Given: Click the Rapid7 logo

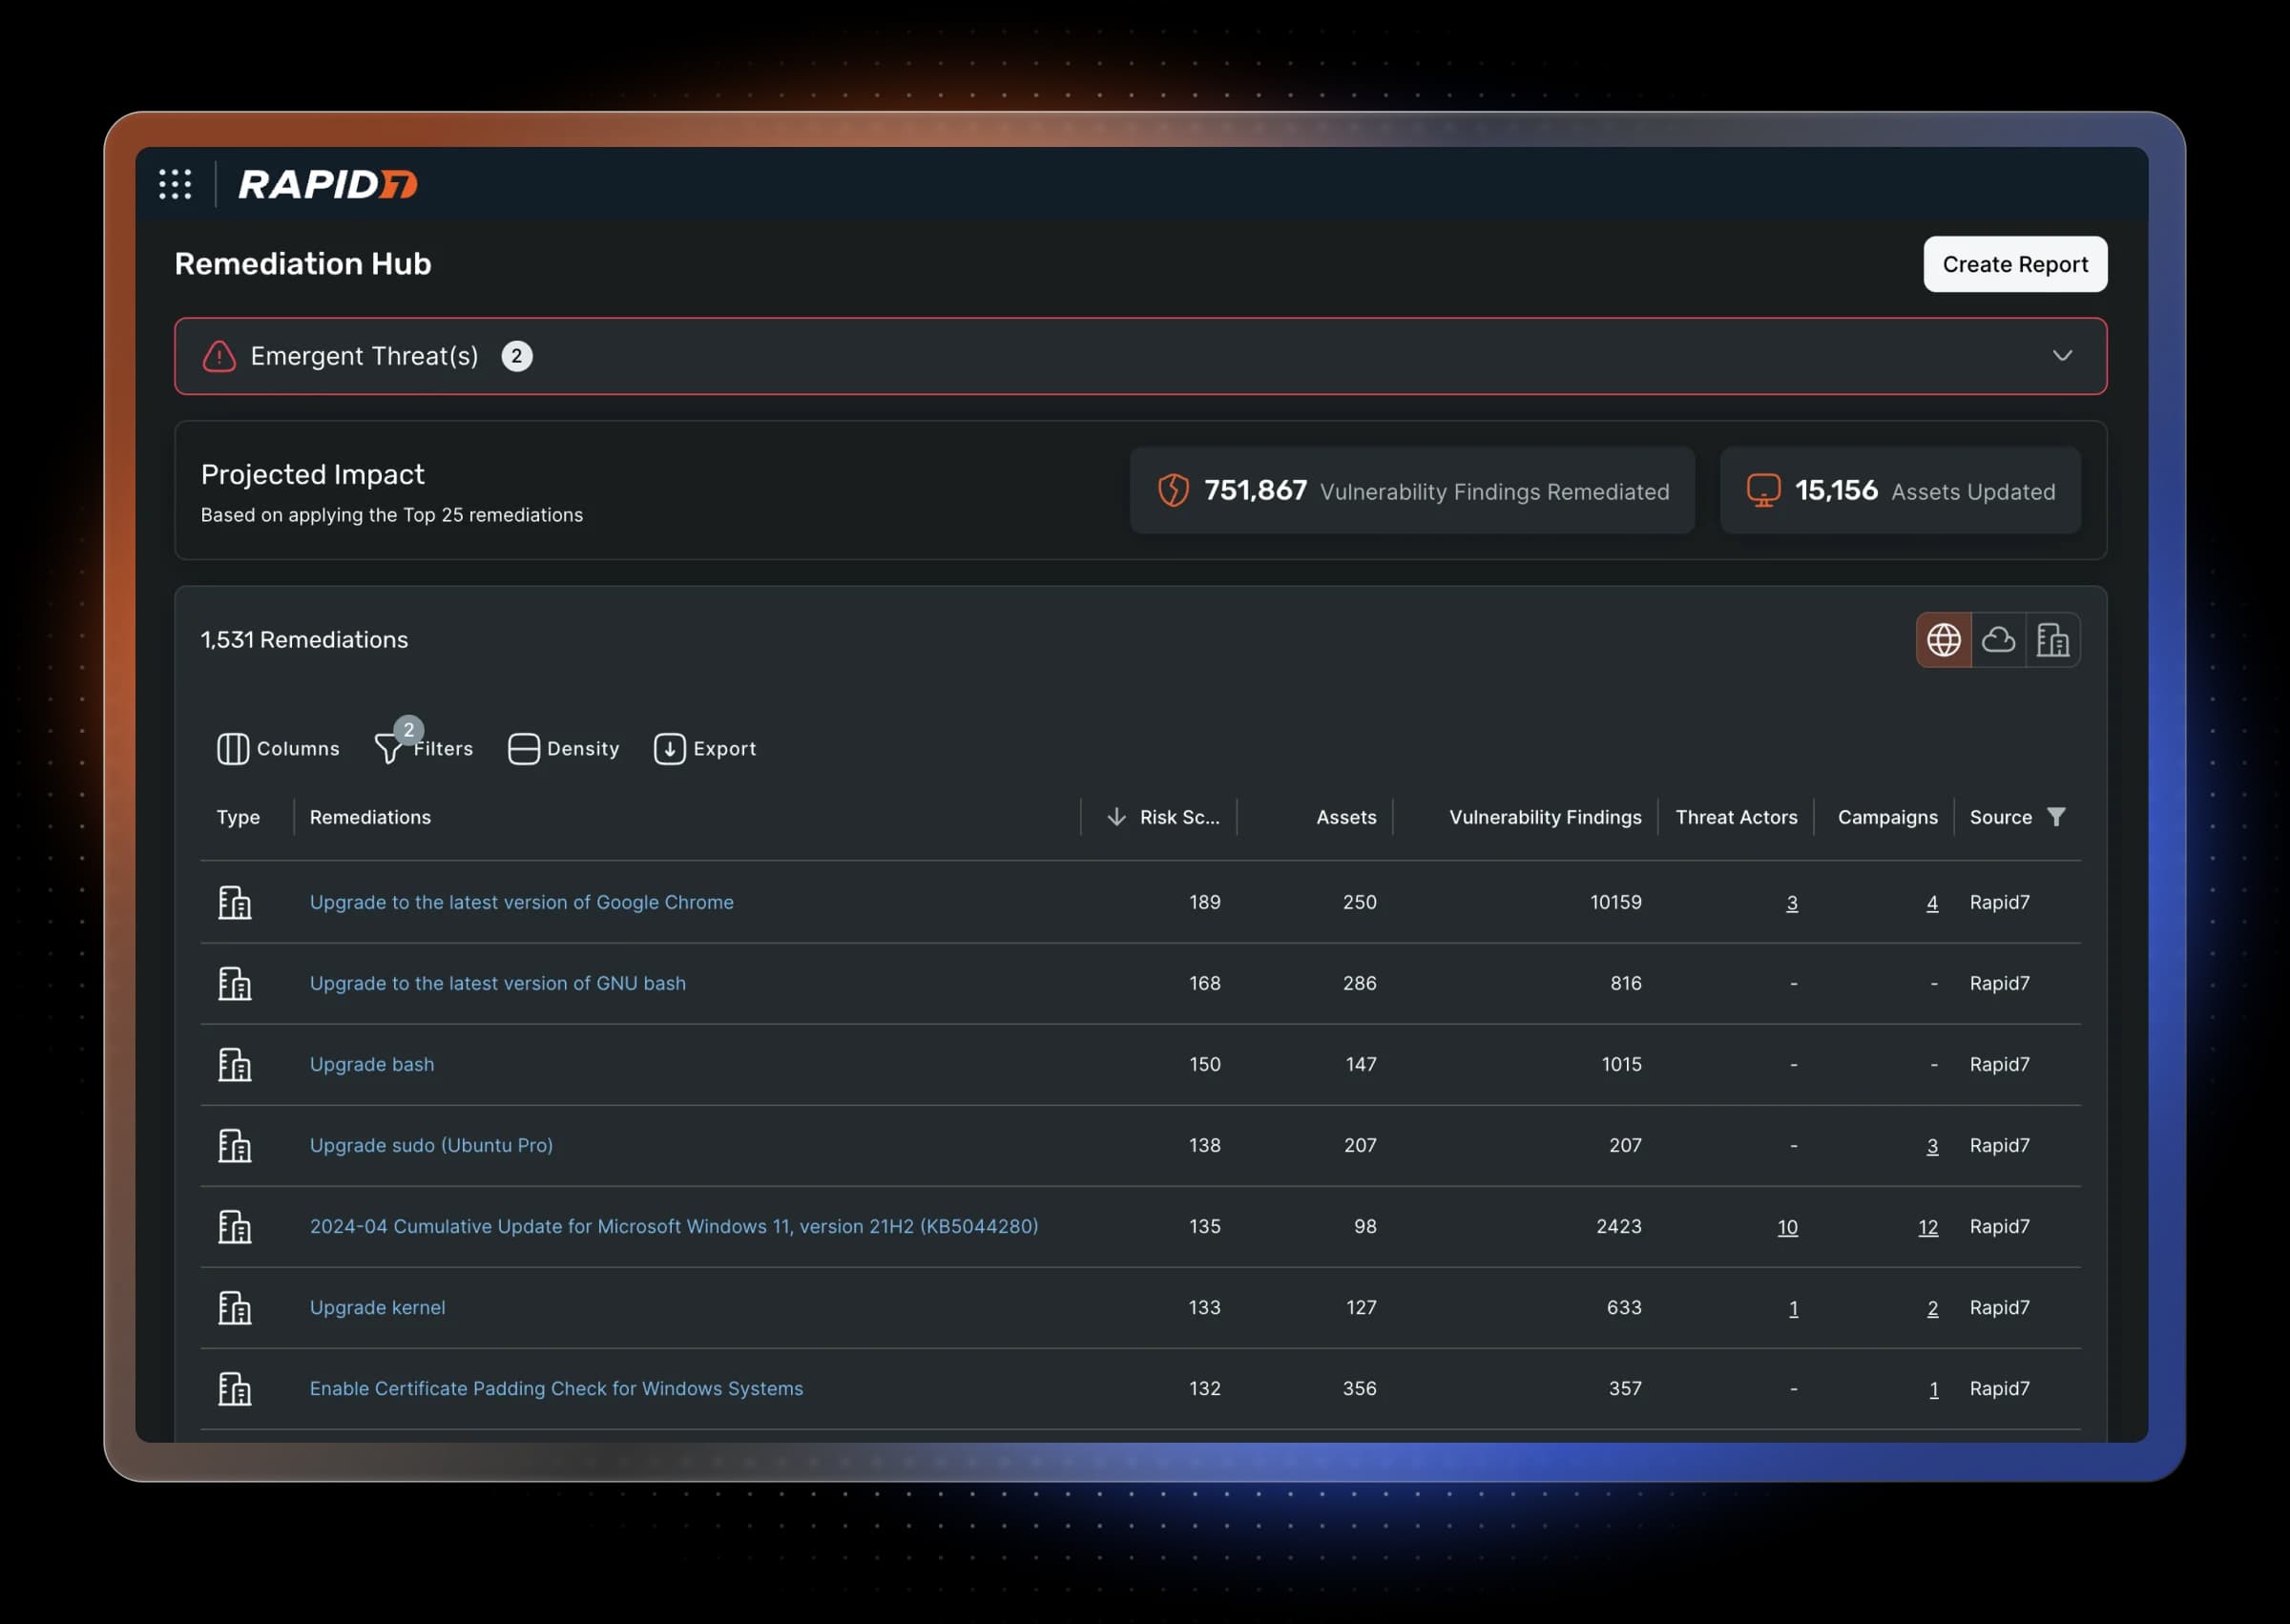Looking at the screenshot, I should click(x=327, y=184).
